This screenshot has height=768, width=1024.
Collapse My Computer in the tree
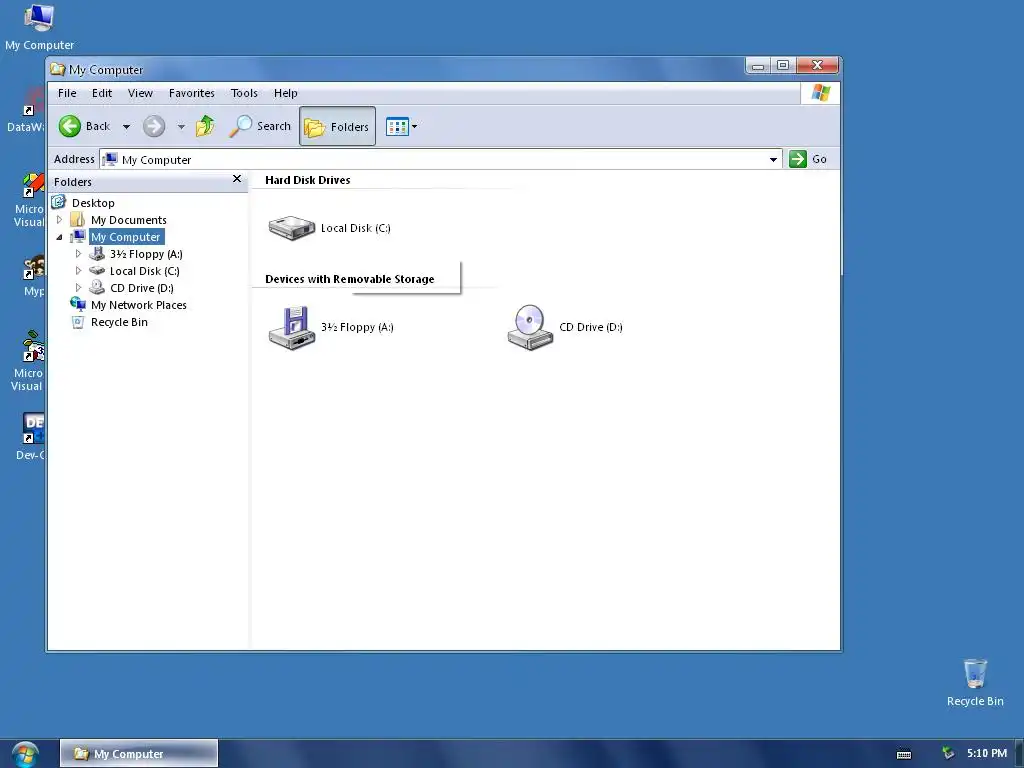[x=59, y=237]
